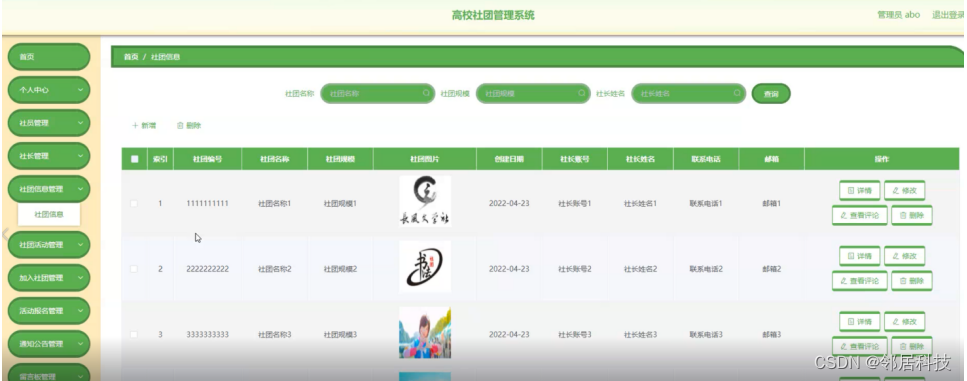The height and width of the screenshot is (381, 967).
Task: Expand 通知公告管理 sidebar menu
Action: [x=49, y=344]
